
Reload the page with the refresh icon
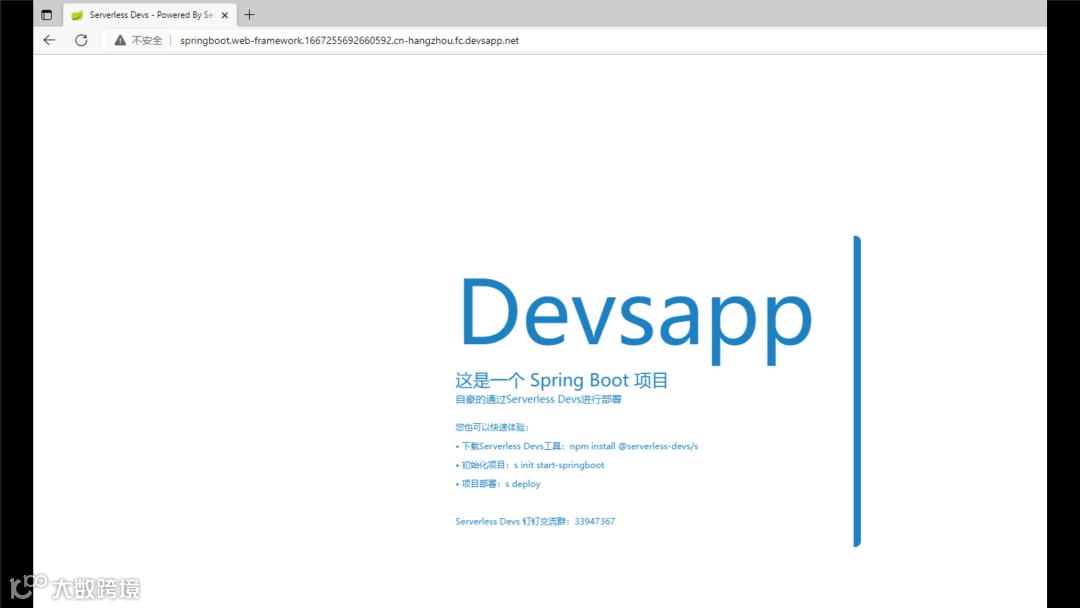[x=81, y=40]
